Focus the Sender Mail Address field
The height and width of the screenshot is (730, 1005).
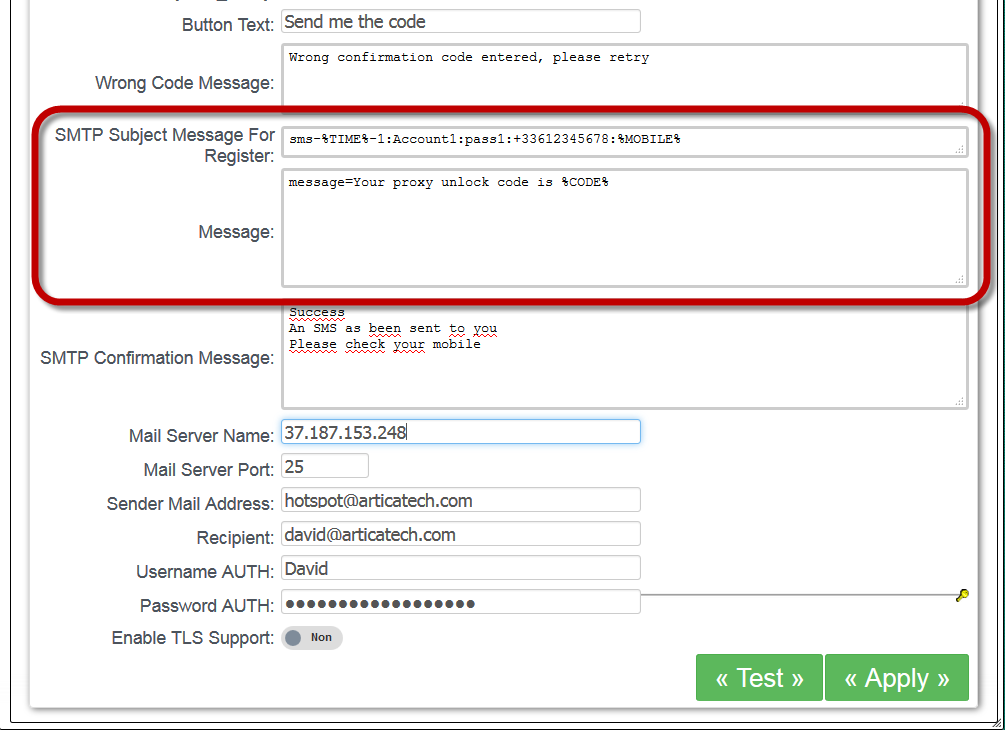coord(461,500)
